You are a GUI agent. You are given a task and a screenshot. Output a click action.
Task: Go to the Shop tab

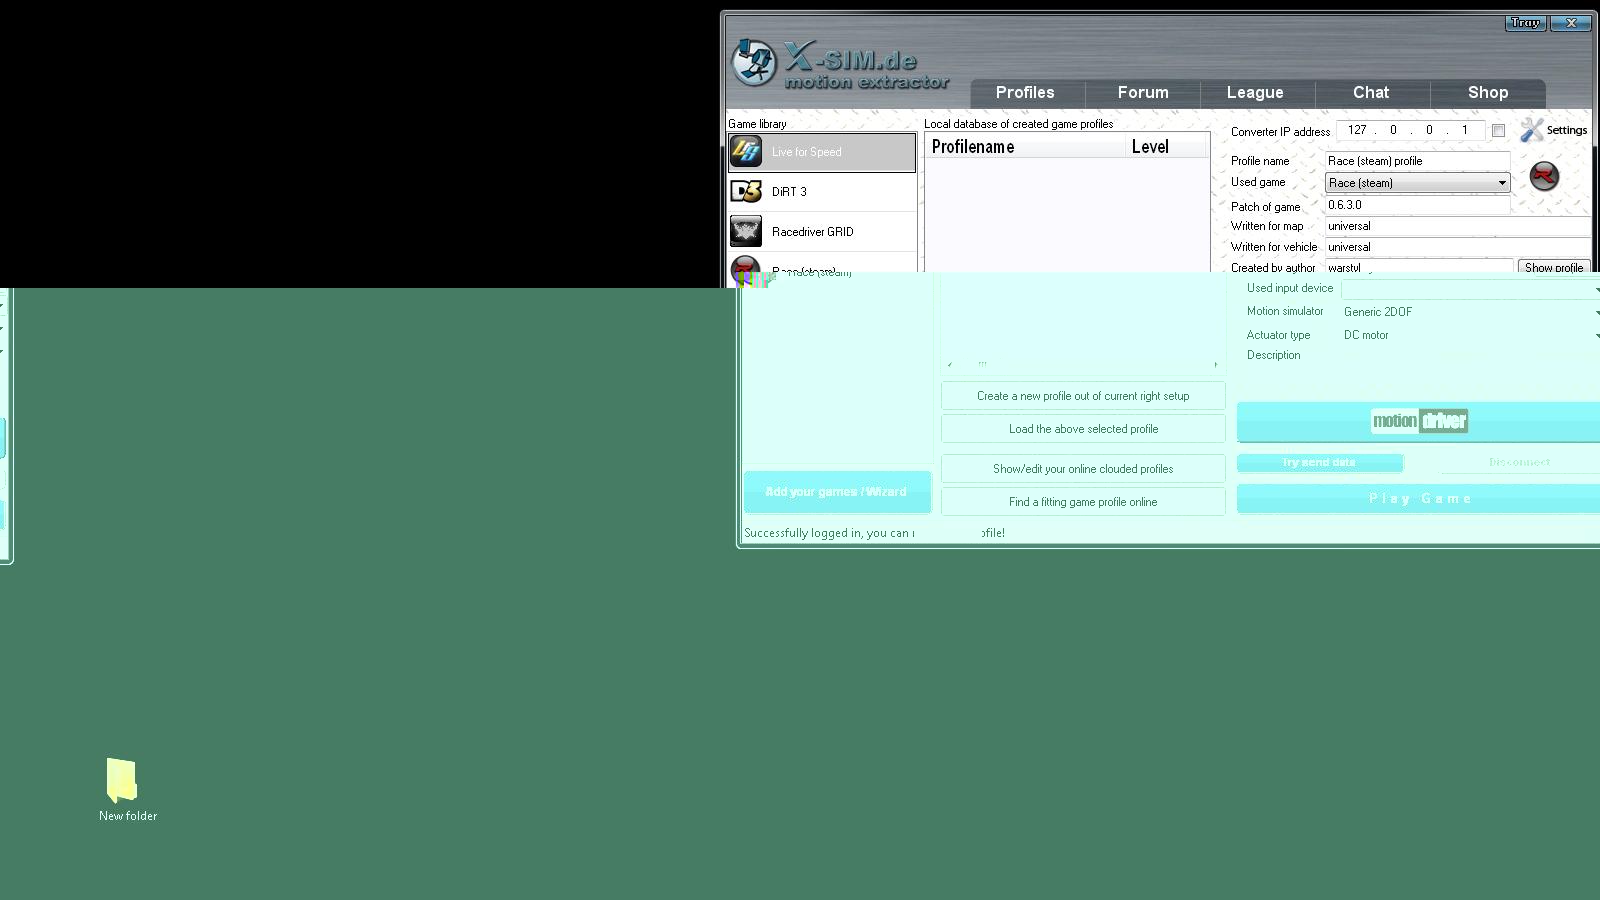coord(1487,93)
